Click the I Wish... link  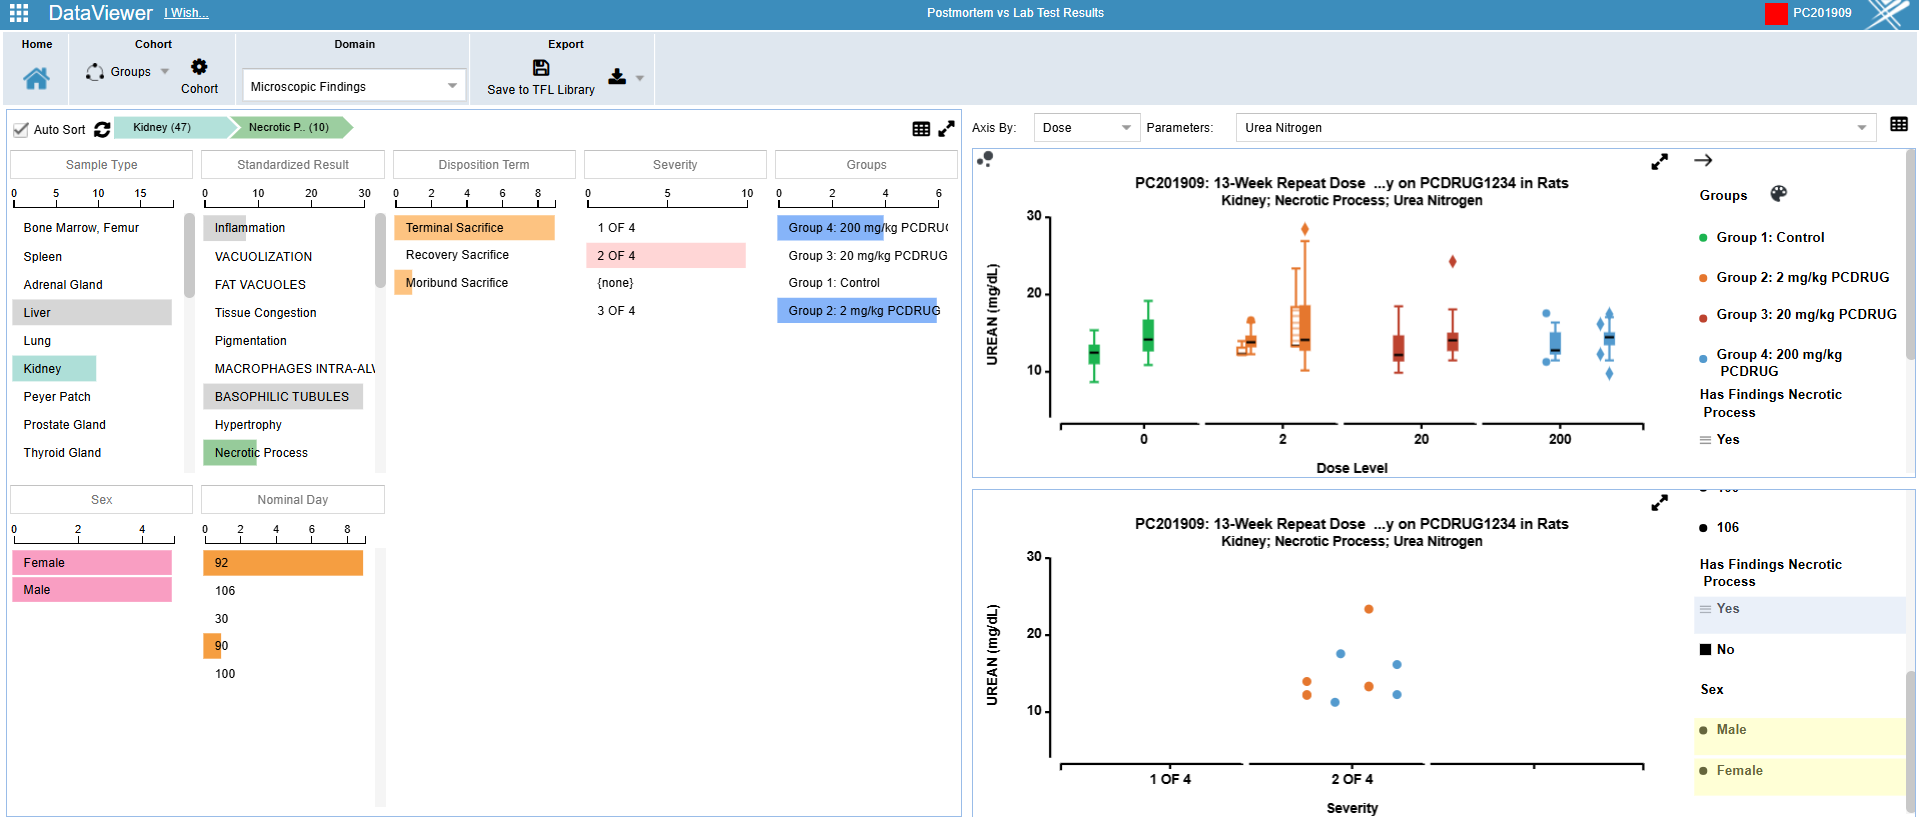point(186,13)
